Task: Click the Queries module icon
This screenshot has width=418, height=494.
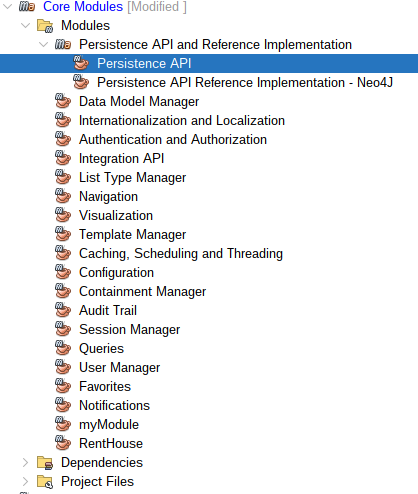Action: pyautogui.click(x=63, y=348)
